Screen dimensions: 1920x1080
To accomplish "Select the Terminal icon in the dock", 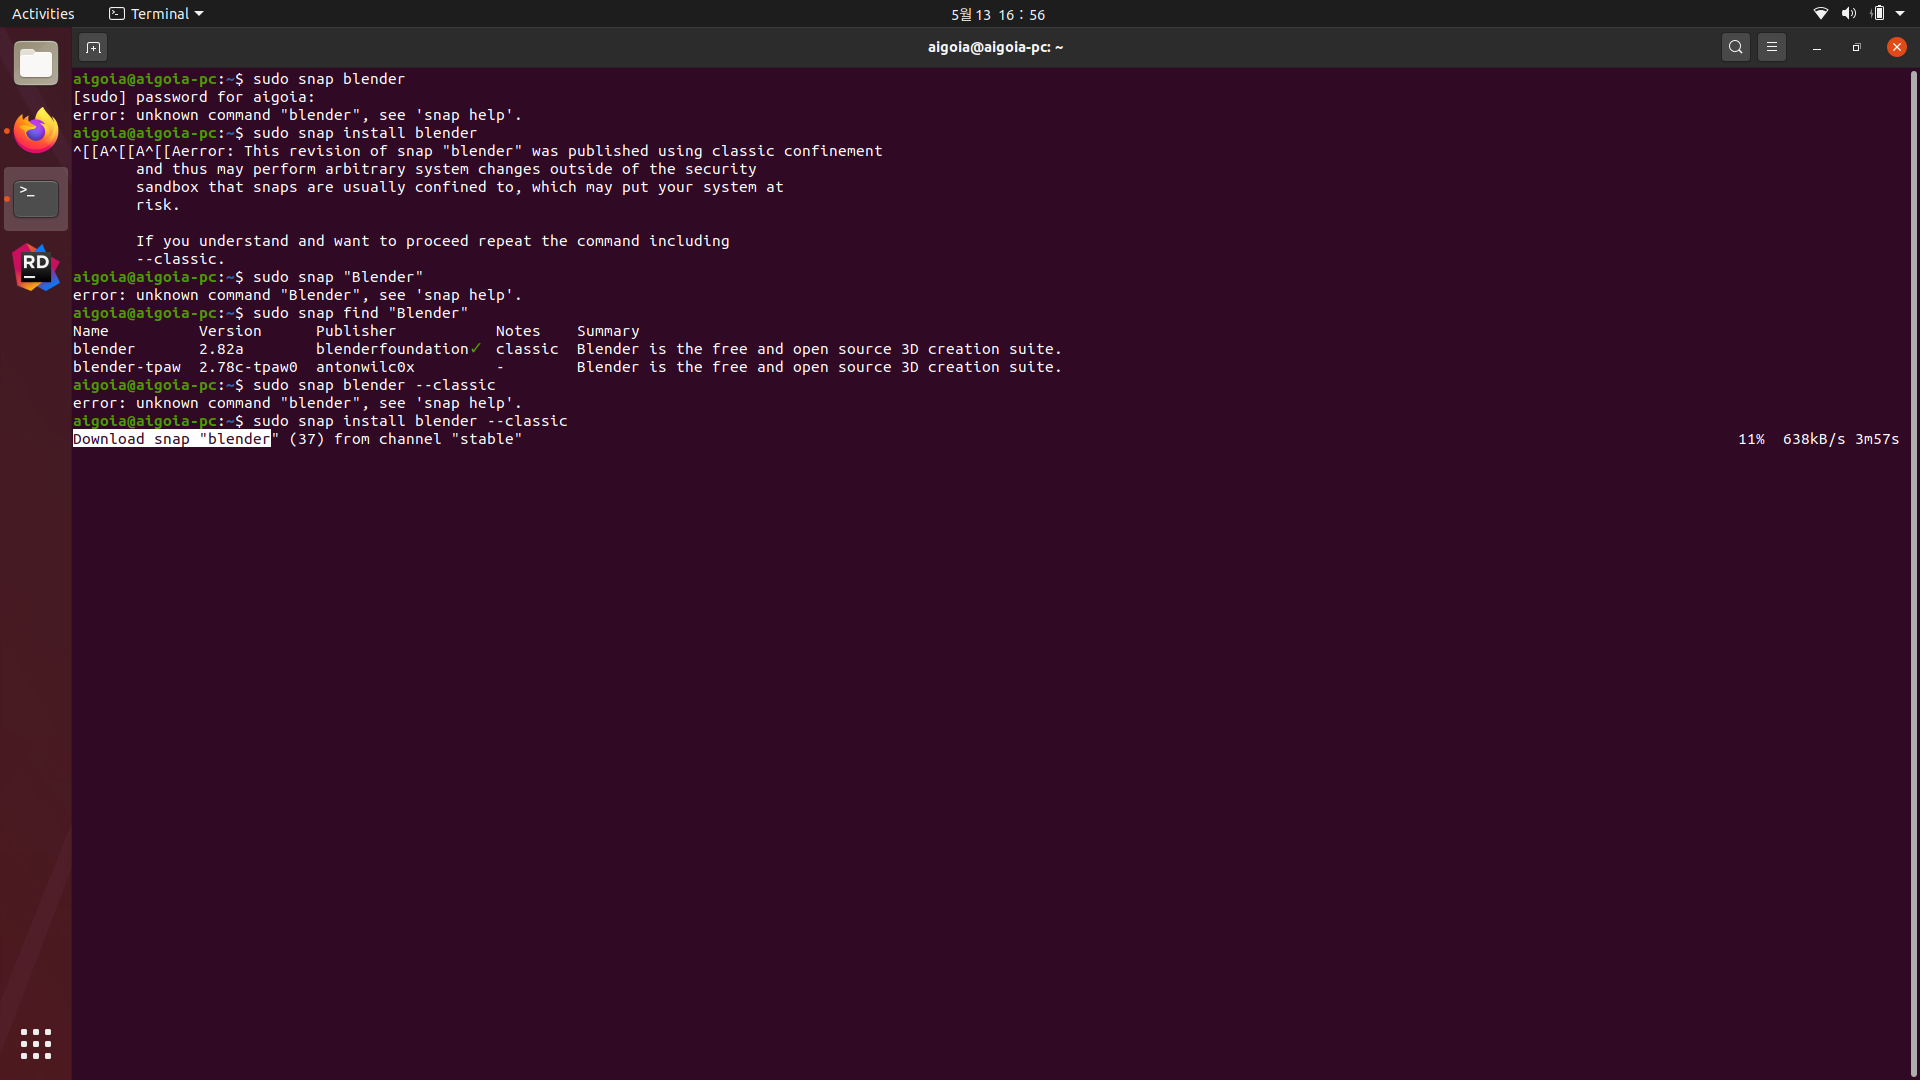I will coord(36,199).
